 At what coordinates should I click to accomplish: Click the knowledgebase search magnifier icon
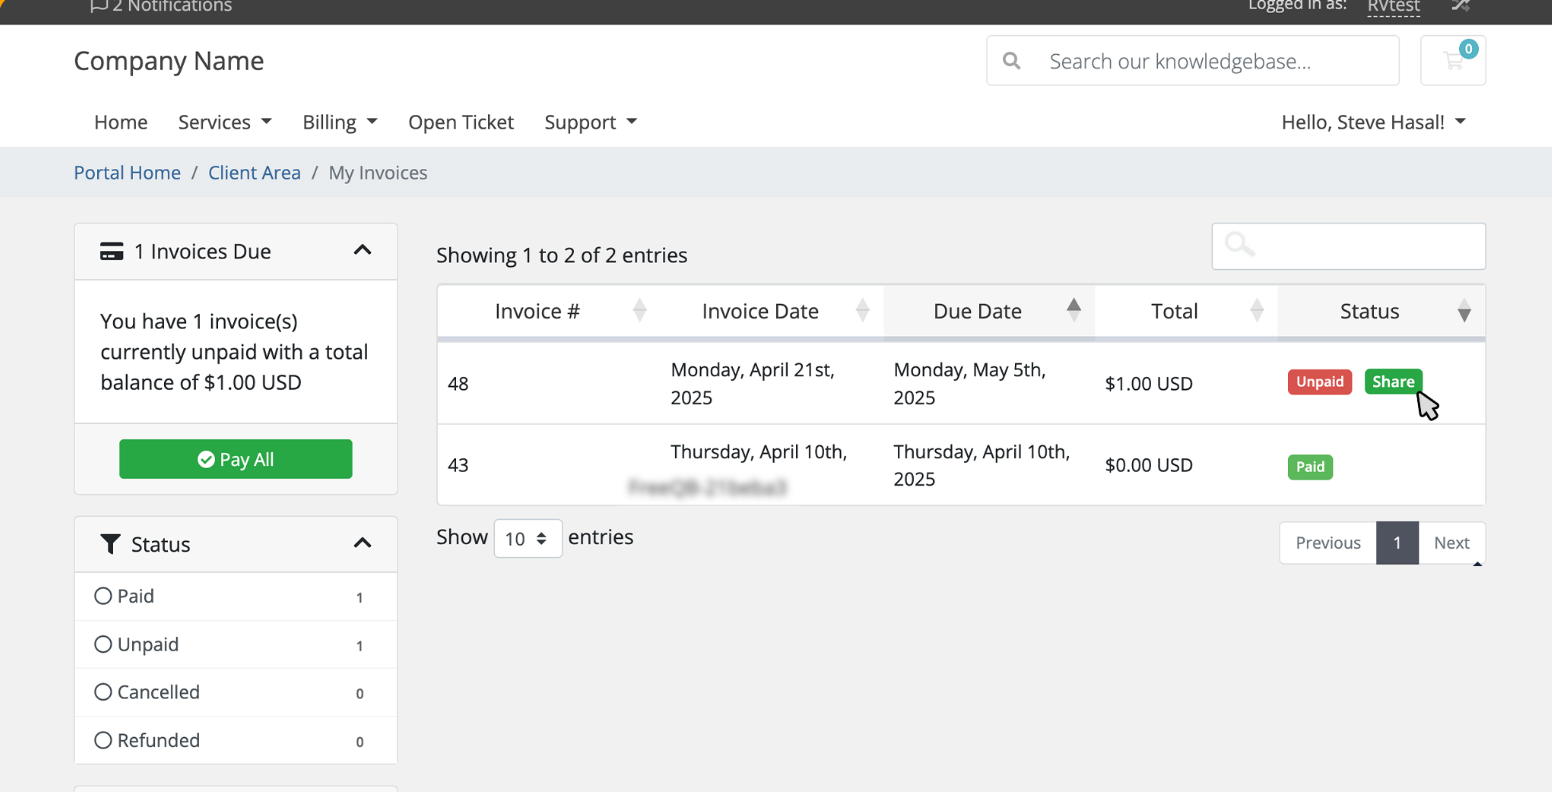1012,61
